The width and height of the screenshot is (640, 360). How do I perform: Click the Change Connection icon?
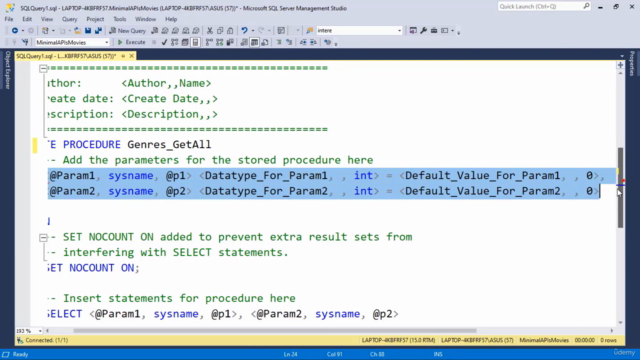click(25, 42)
